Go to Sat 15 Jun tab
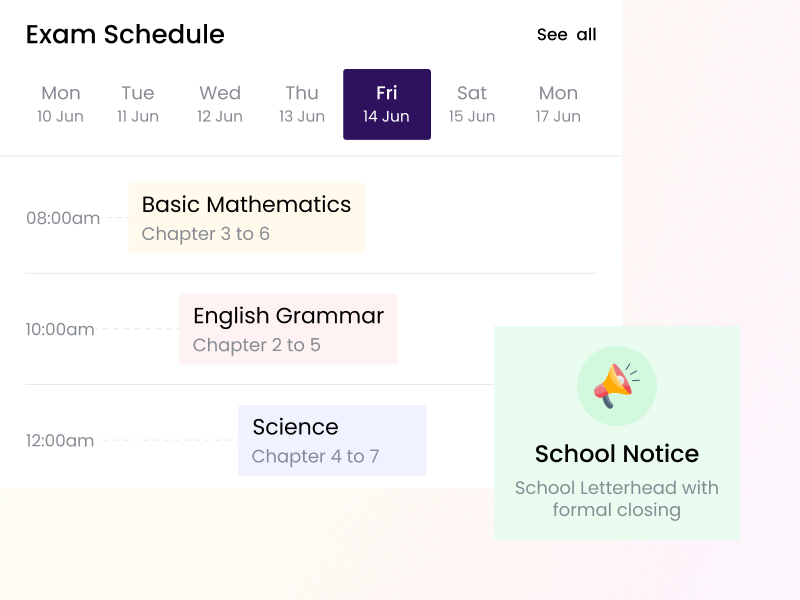800x600 pixels. pos(472,104)
